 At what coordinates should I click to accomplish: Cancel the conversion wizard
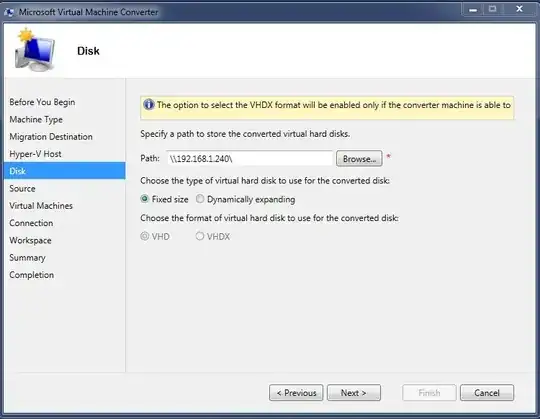pyautogui.click(x=487, y=393)
